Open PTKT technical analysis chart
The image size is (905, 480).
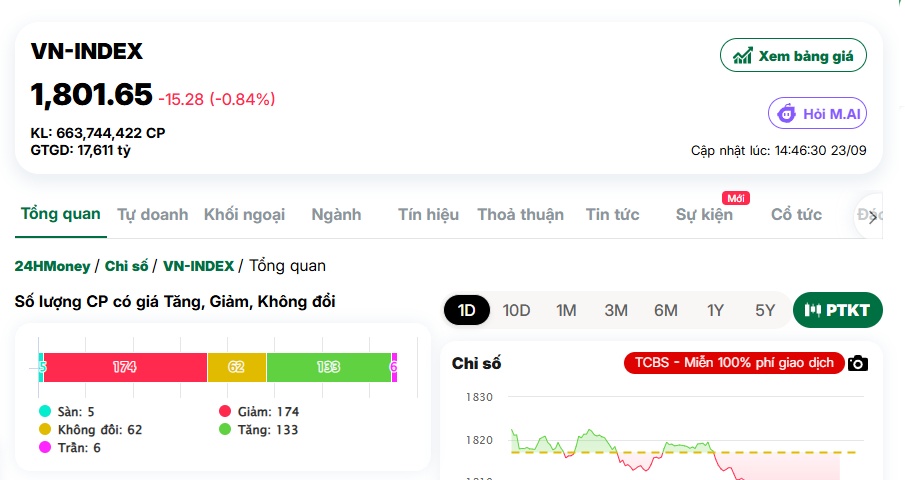point(837,310)
